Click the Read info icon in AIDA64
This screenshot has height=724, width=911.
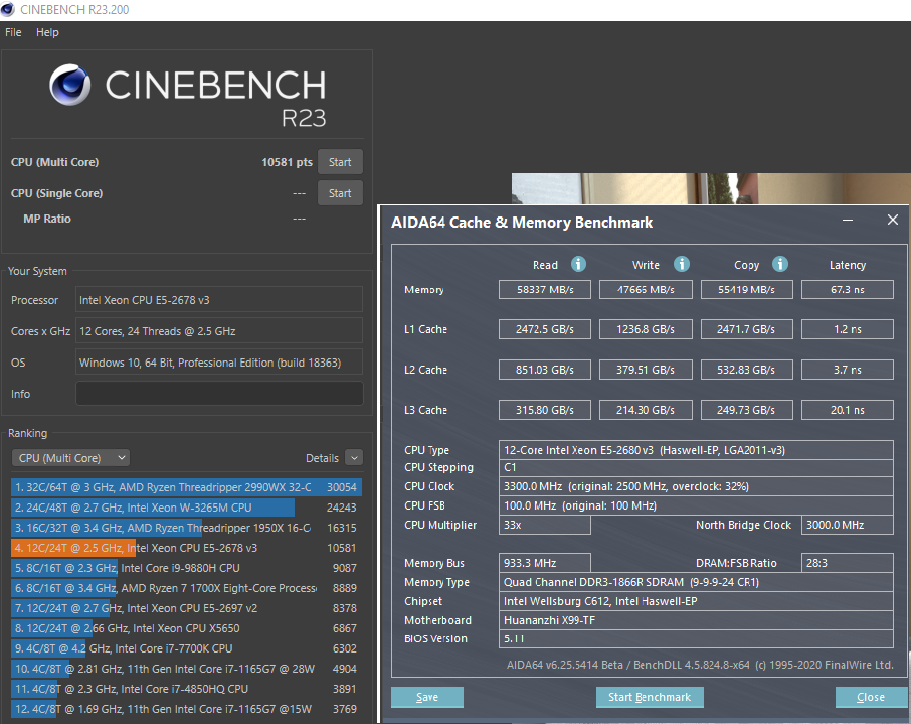click(578, 264)
